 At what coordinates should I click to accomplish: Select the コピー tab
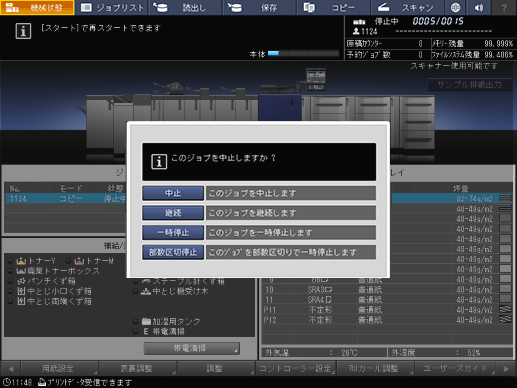(x=333, y=7)
